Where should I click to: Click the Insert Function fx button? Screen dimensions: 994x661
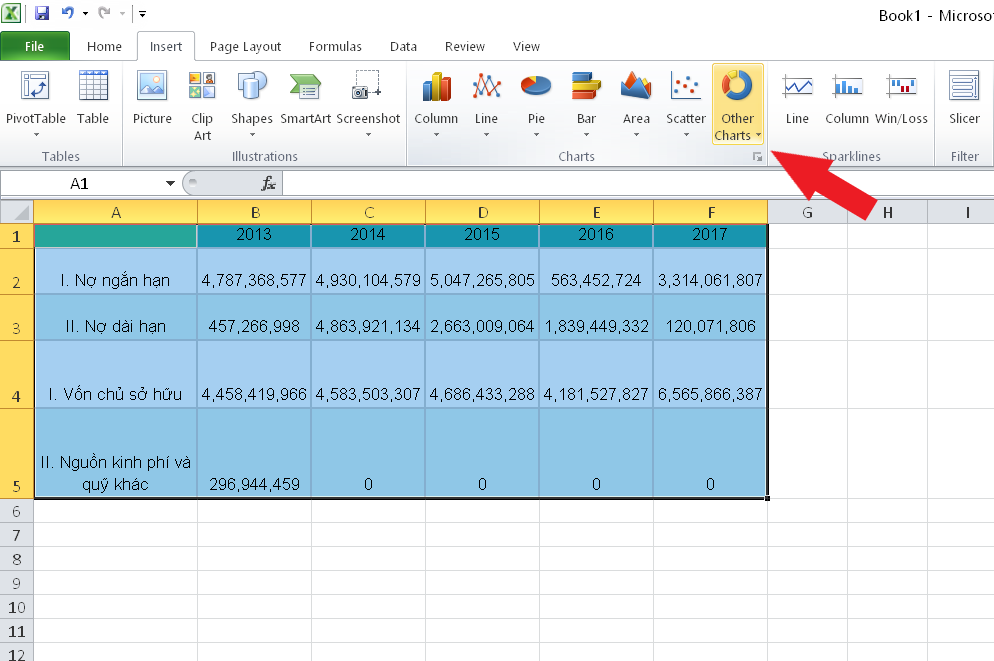coord(268,184)
